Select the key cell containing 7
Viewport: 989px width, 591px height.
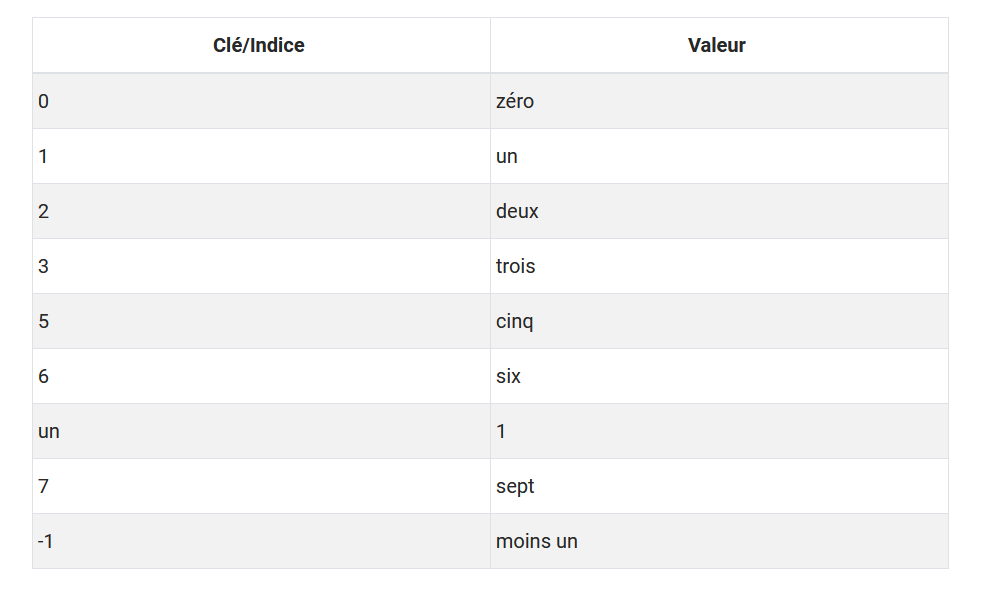click(x=44, y=486)
